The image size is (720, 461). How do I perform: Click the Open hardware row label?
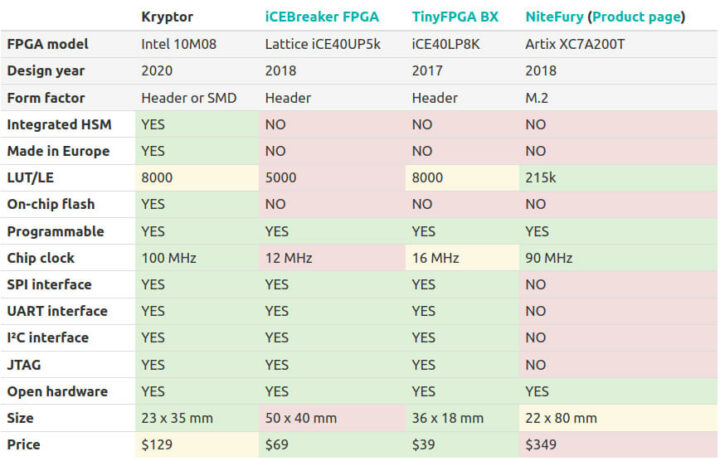57,391
